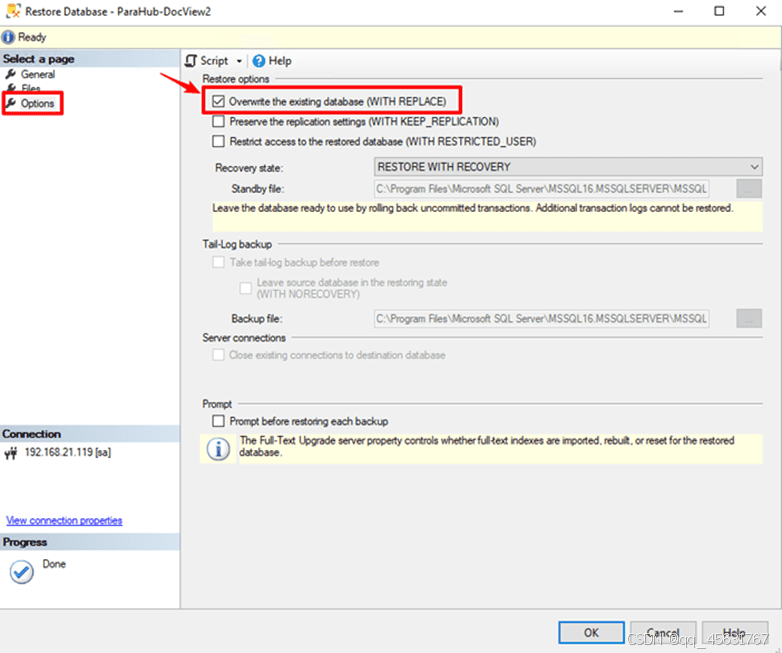Click the OK button
782x653 pixels.
pyautogui.click(x=591, y=632)
